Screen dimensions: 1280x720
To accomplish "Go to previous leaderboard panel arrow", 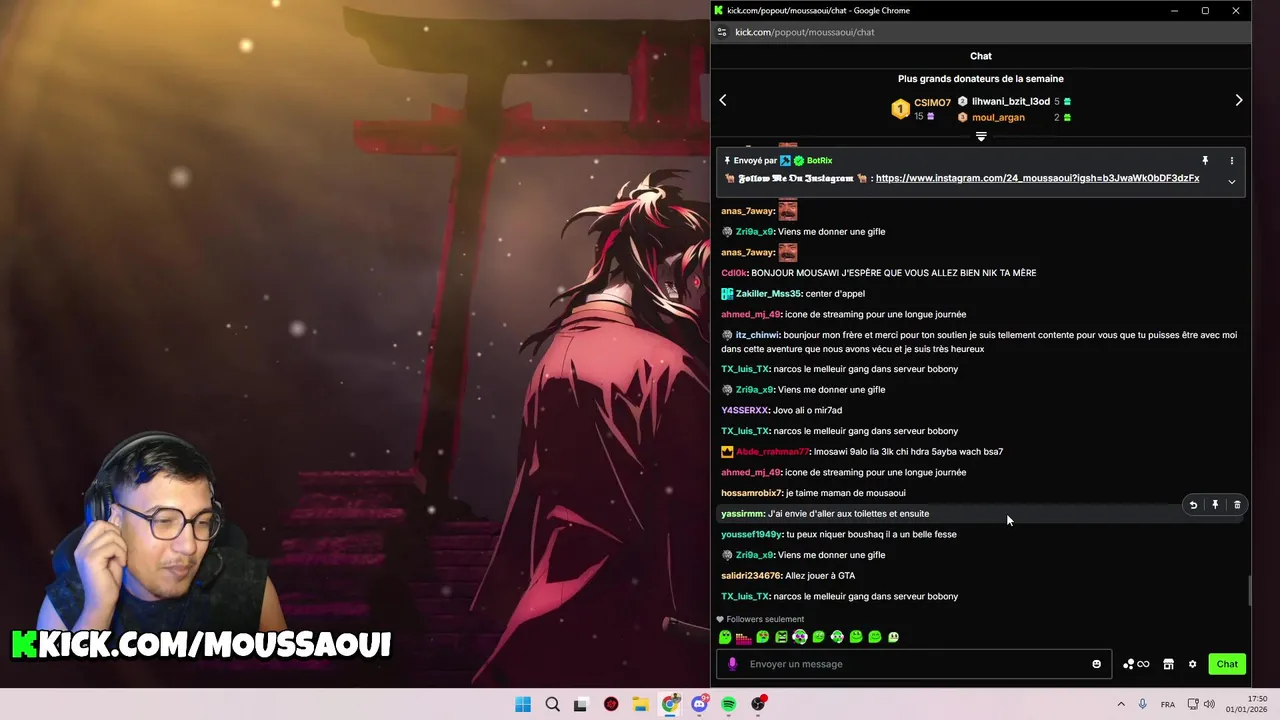I will [x=723, y=100].
